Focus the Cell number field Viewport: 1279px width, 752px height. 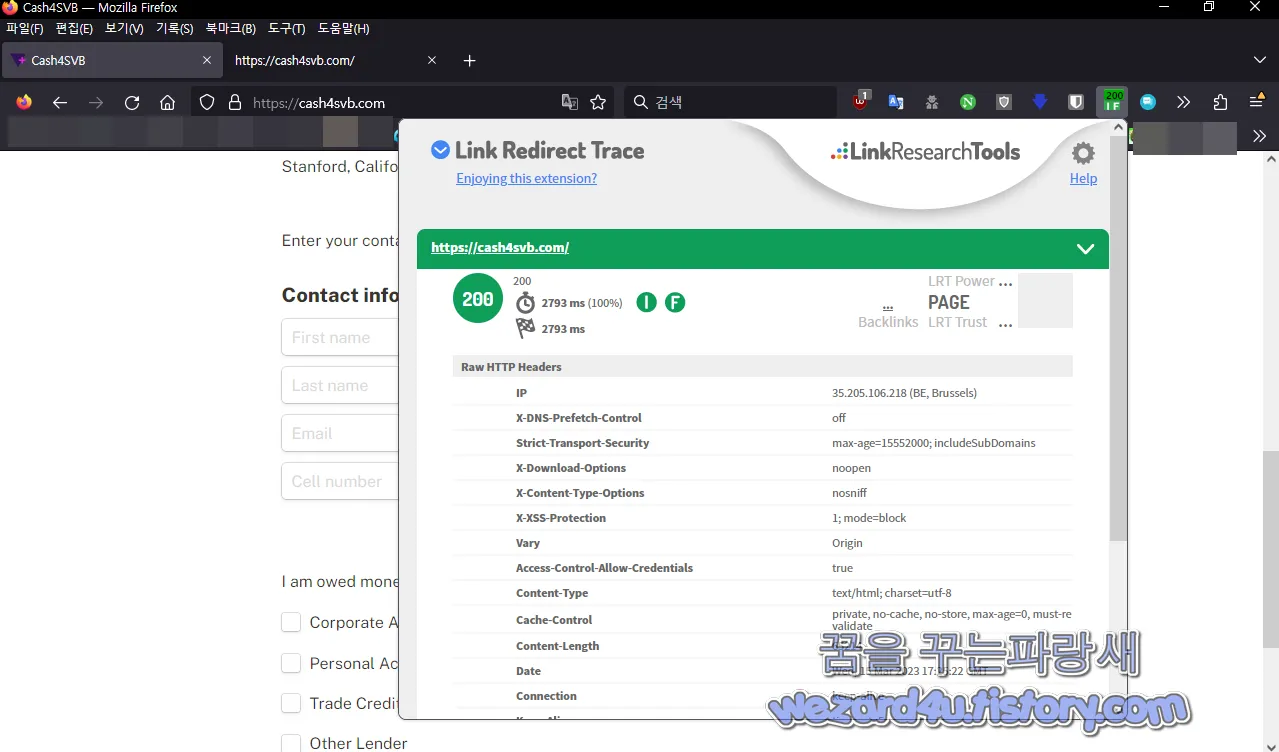coord(340,481)
